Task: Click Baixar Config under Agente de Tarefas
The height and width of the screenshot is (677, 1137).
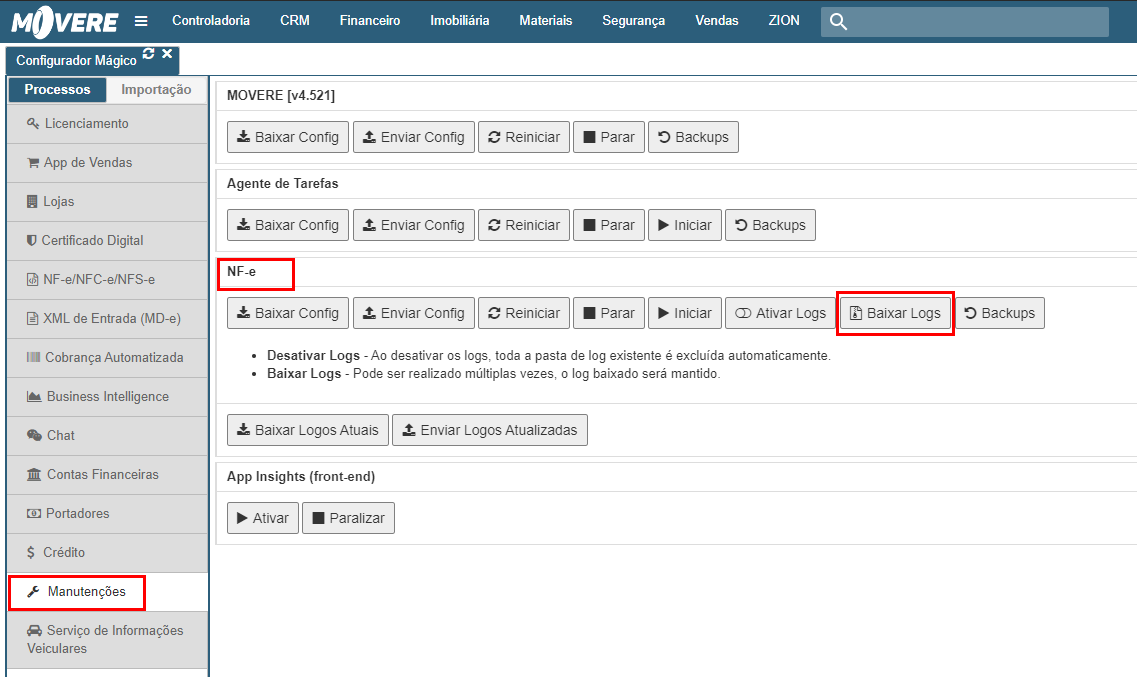Action: pos(288,225)
